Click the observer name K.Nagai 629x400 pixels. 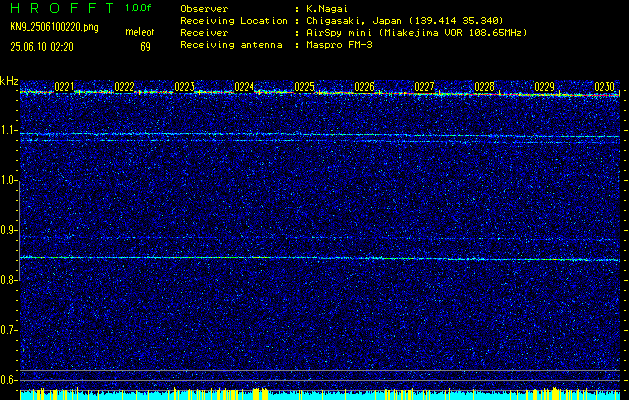pyautogui.click(x=326, y=9)
